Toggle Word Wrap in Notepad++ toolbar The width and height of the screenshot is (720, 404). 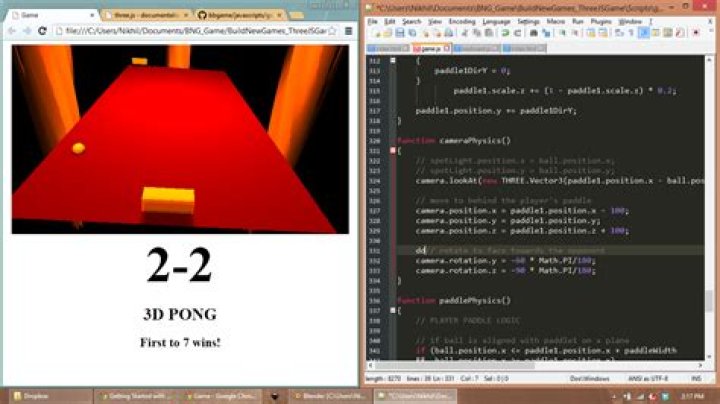pos(619,33)
